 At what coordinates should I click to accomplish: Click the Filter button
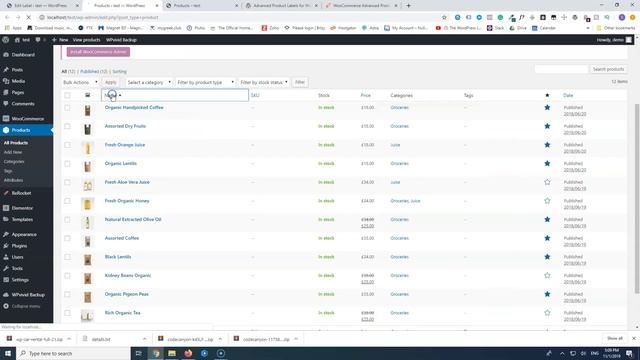click(300, 82)
